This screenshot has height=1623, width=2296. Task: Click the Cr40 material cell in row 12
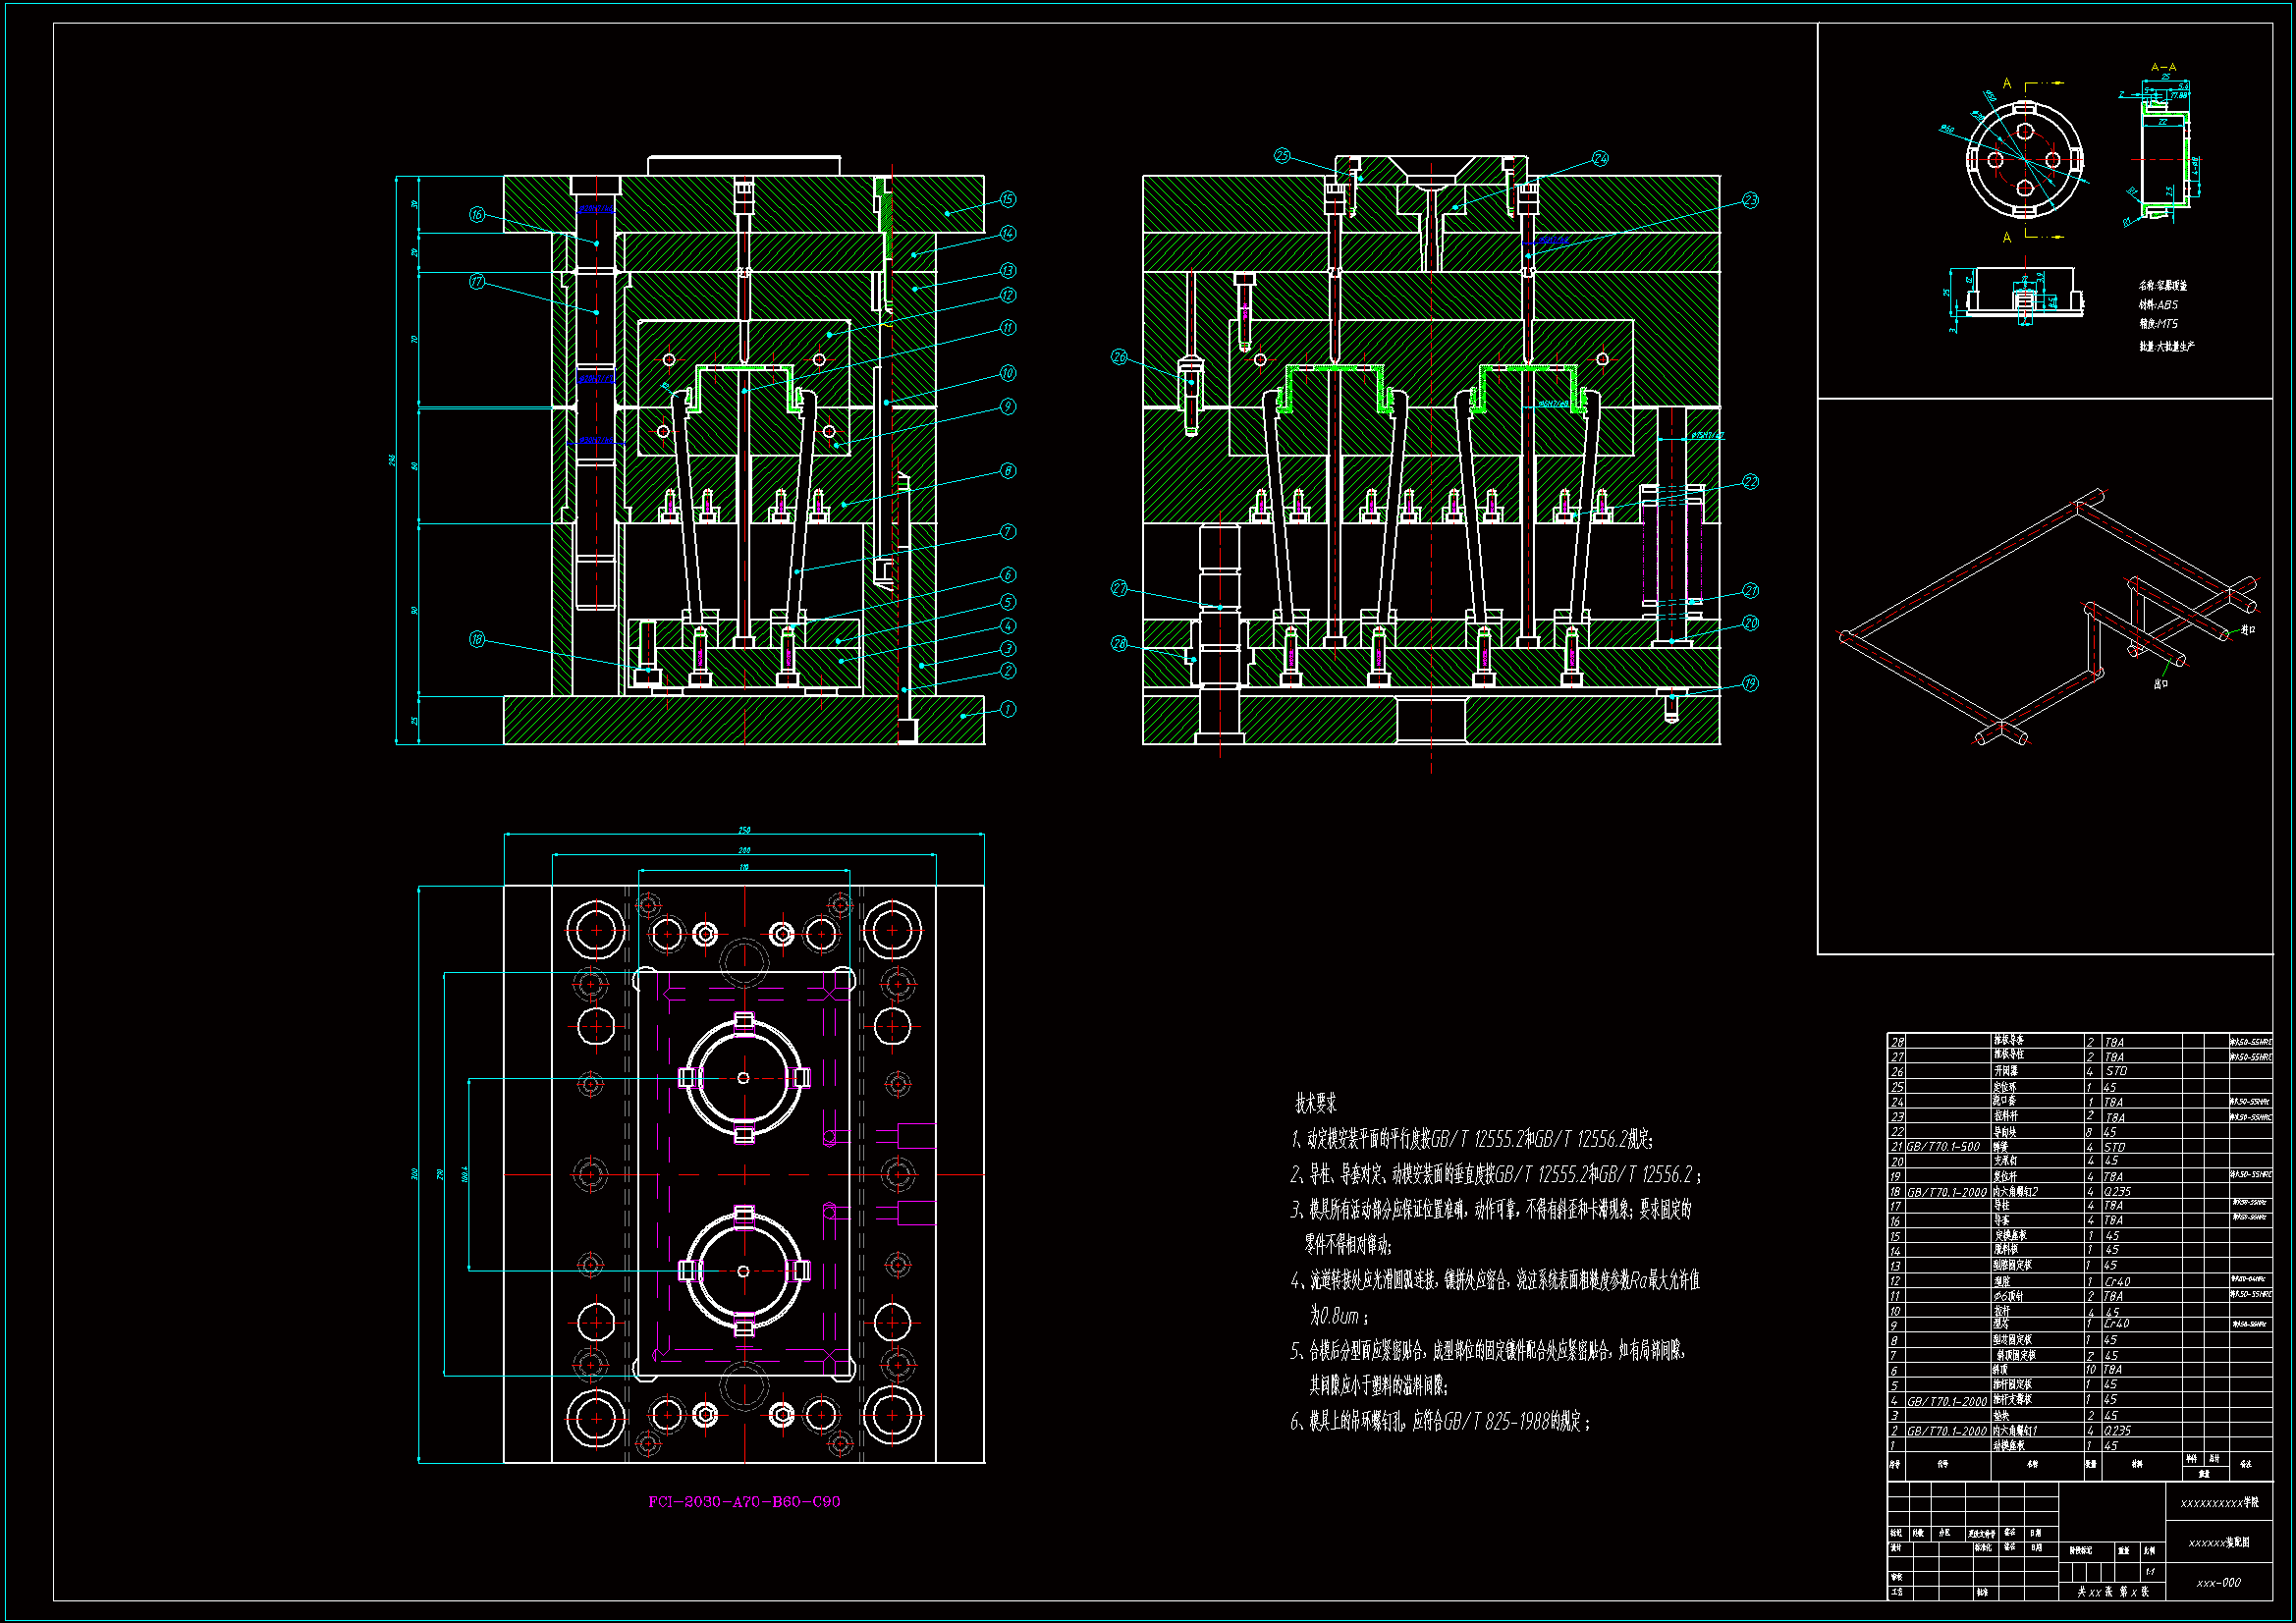(x=2117, y=1281)
